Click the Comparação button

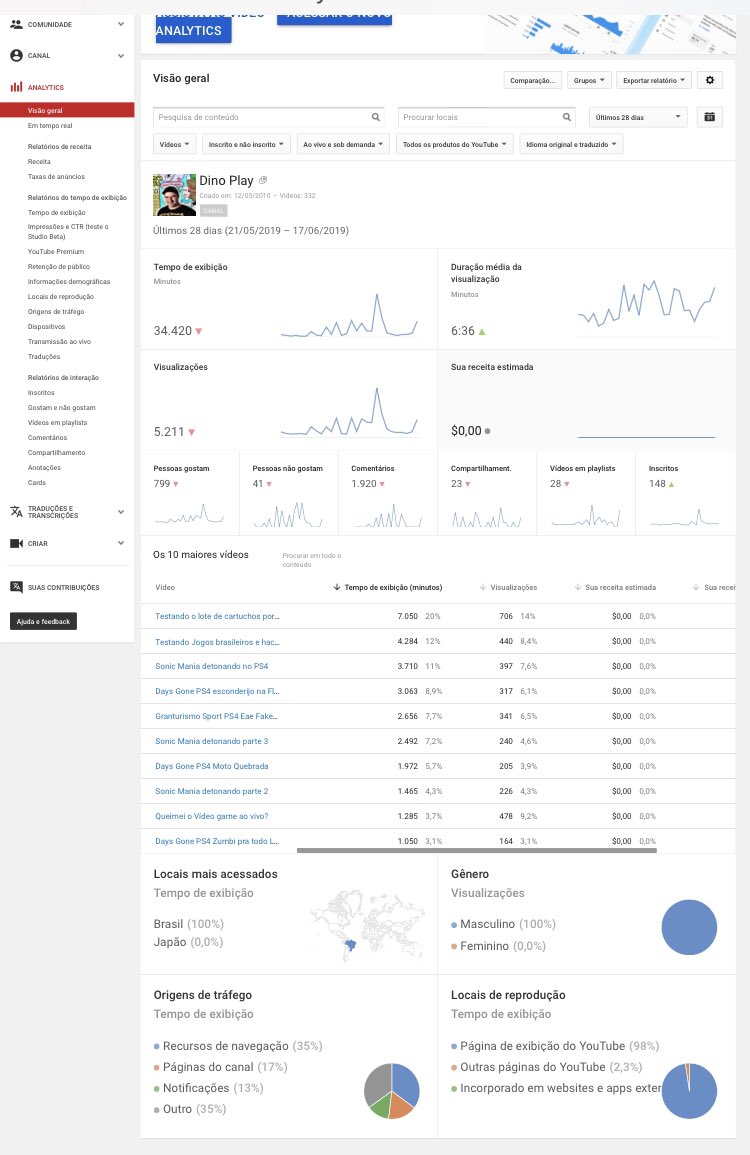click(533, 80)
